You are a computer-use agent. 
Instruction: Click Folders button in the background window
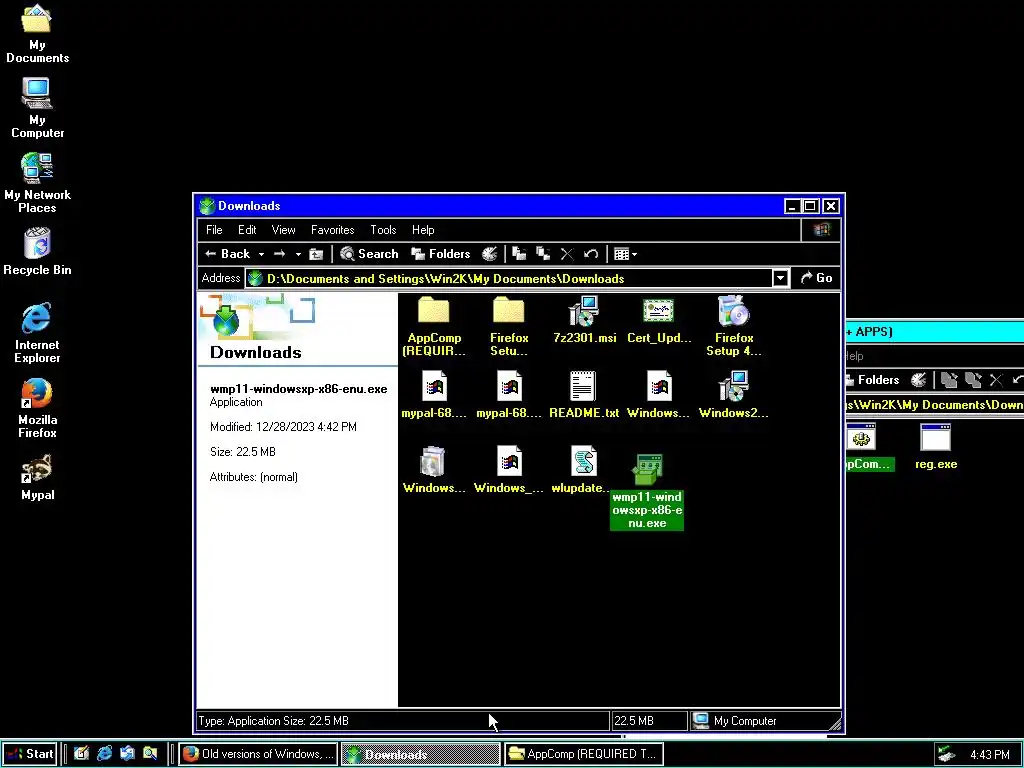[872, 380]
